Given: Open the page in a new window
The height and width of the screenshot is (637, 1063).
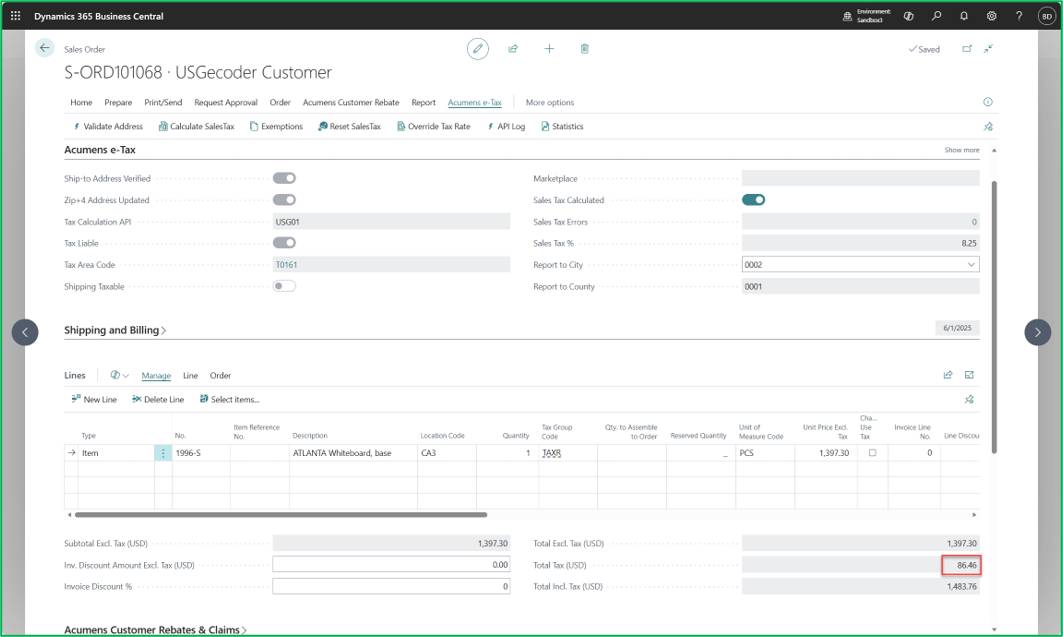Looking at the screenshot, I should click(x=967, y=49).
